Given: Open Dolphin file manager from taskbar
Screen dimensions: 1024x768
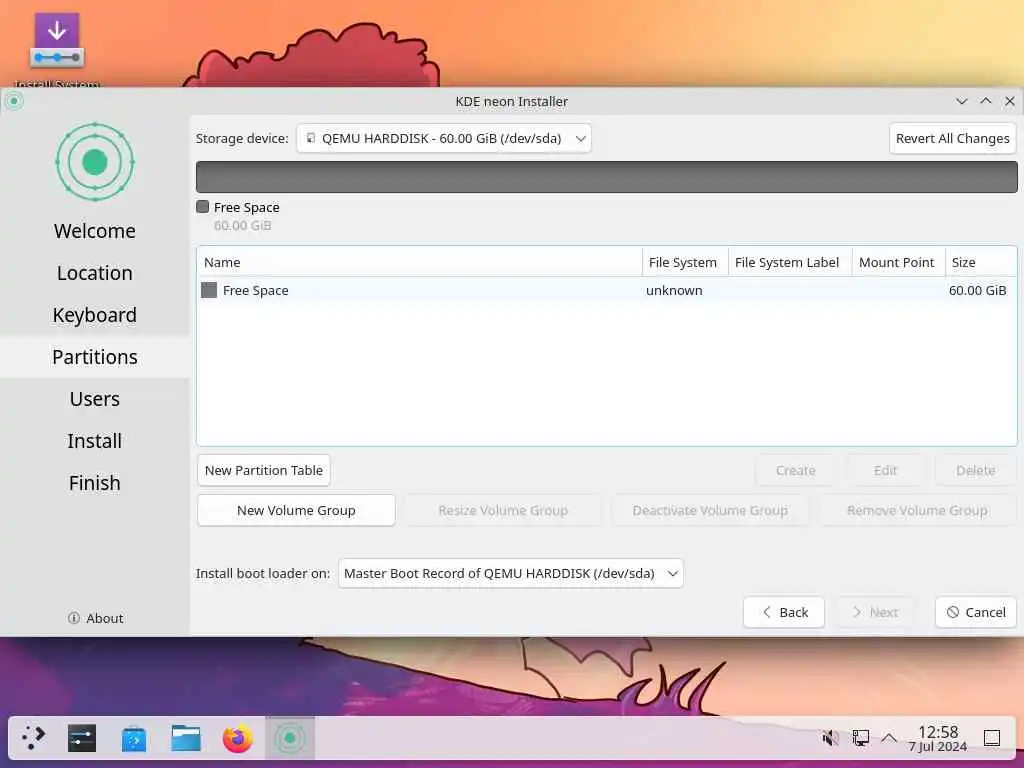Looking at the screenshot, I should tap(186, 738).
